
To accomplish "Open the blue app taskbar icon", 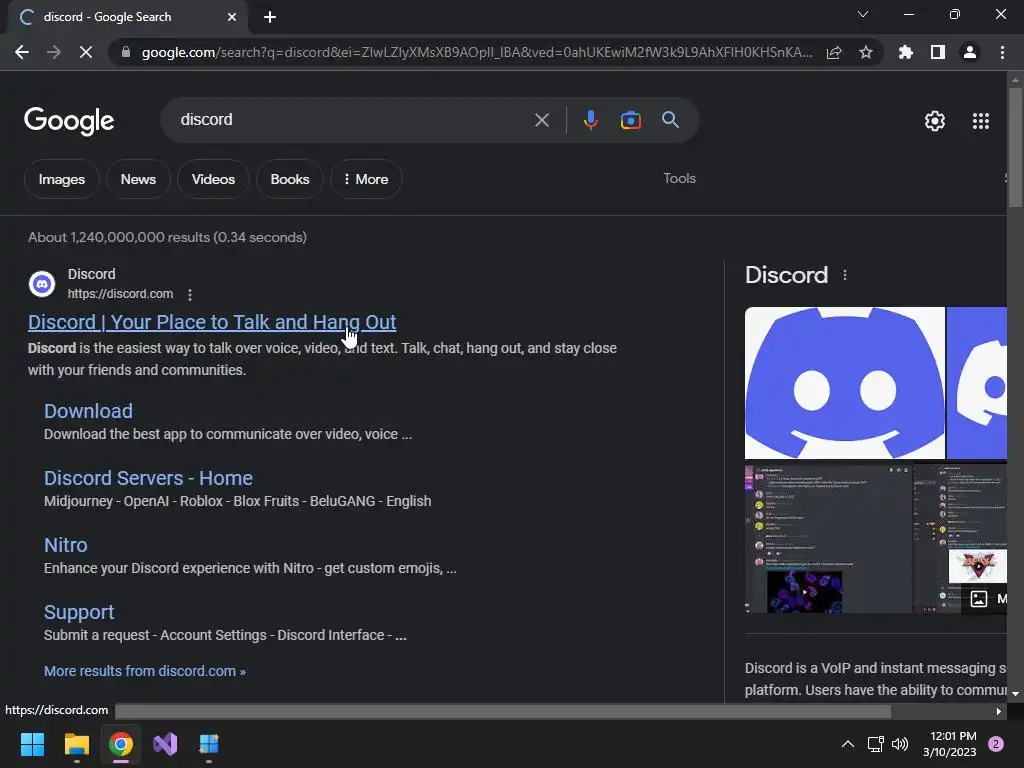I will point(209,744).
